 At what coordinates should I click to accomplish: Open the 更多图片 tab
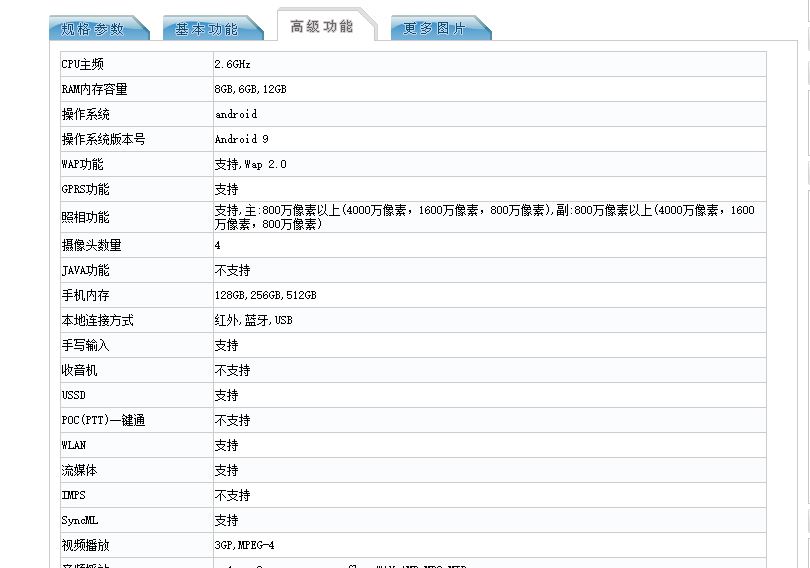click(435, 28)
